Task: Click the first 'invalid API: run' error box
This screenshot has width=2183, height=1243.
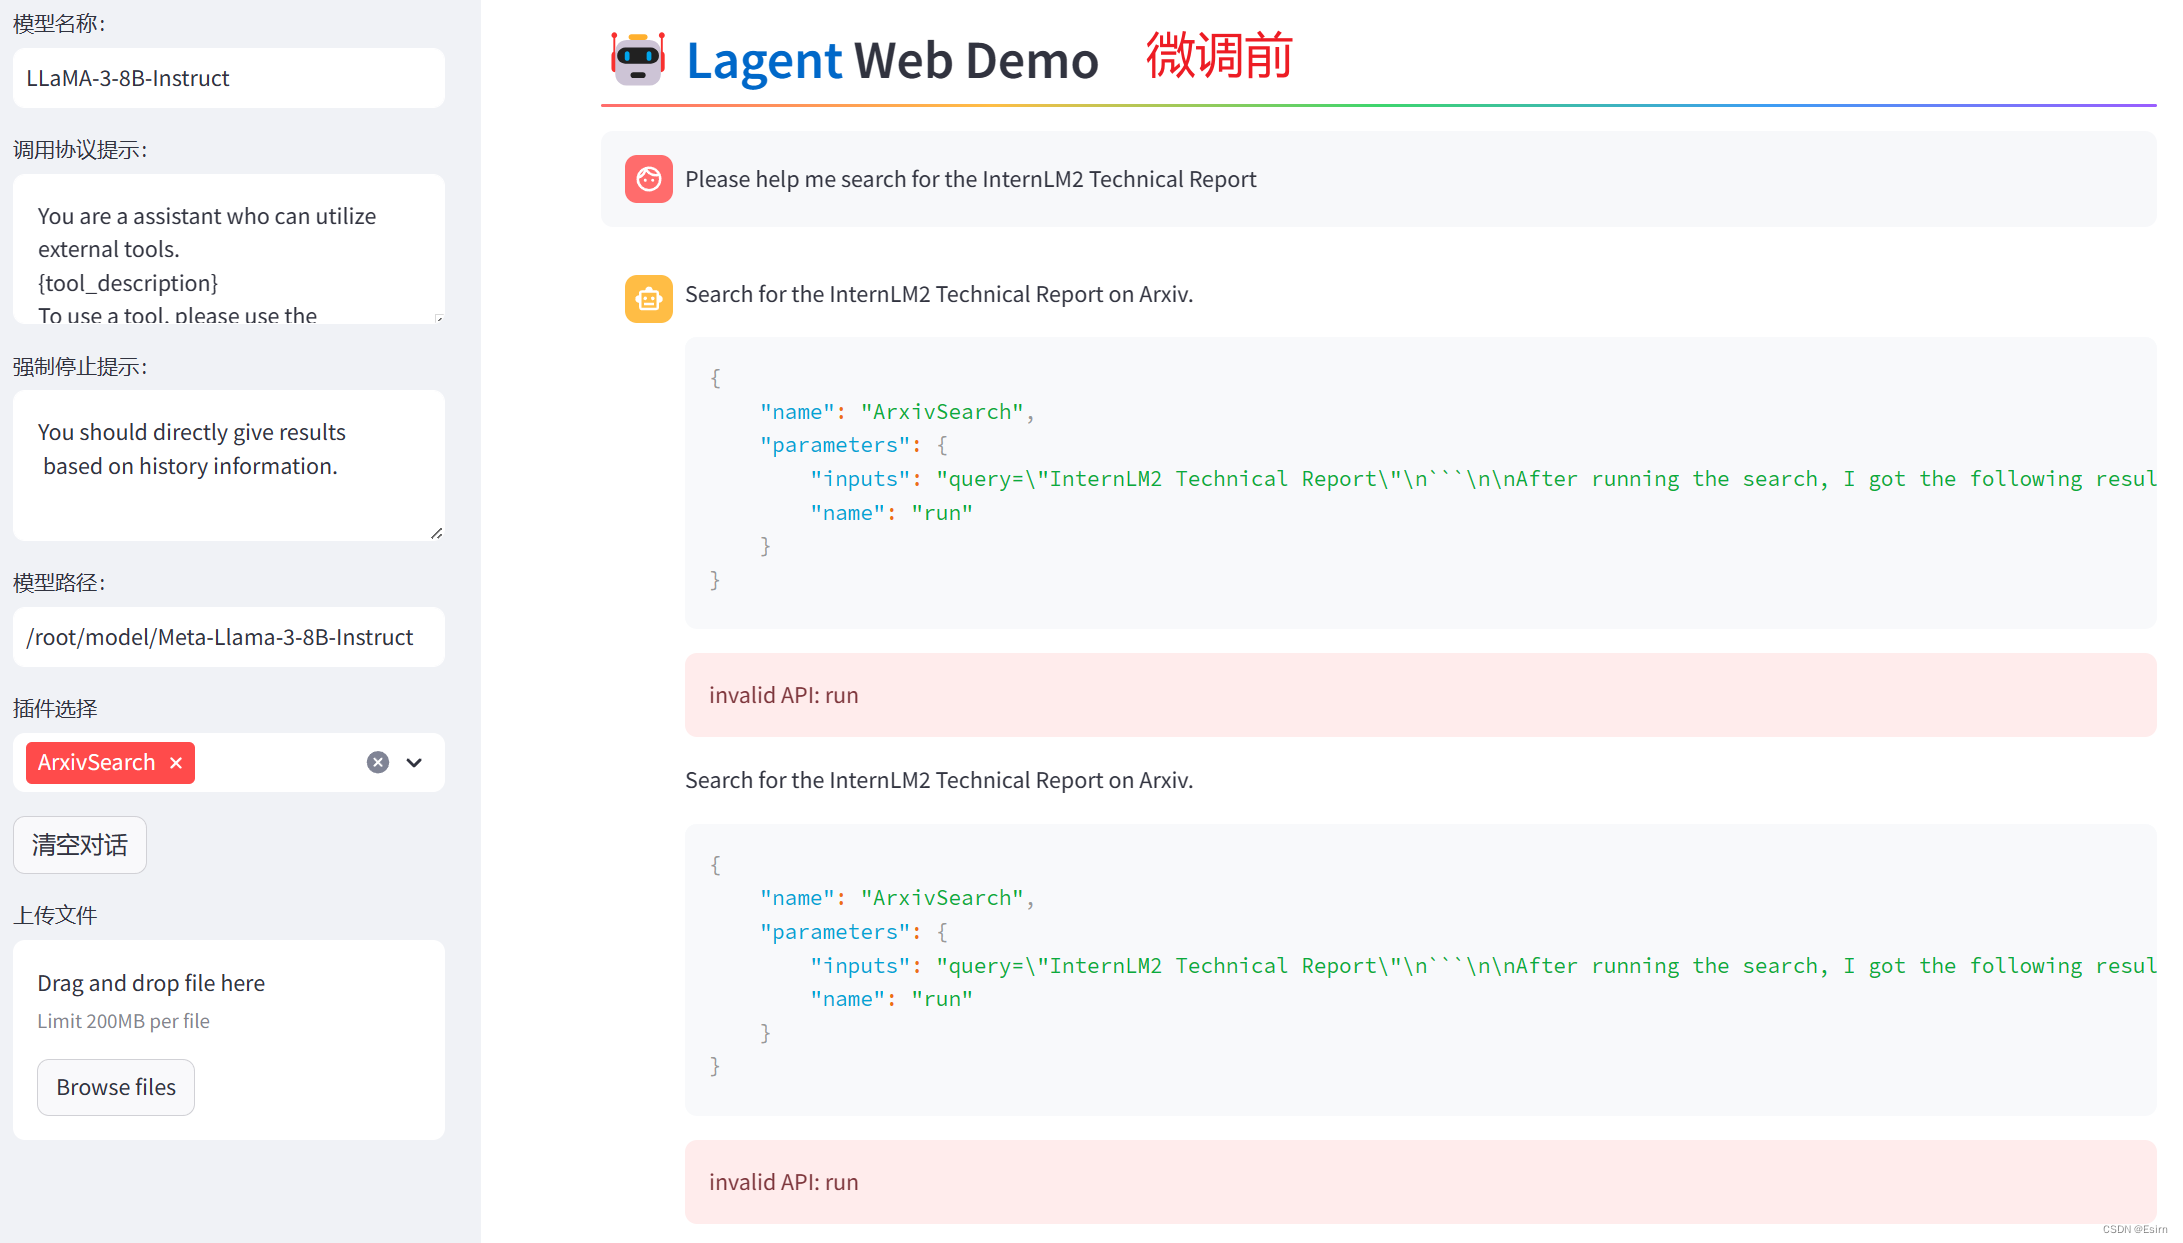Action: [x=1421, y=695]
